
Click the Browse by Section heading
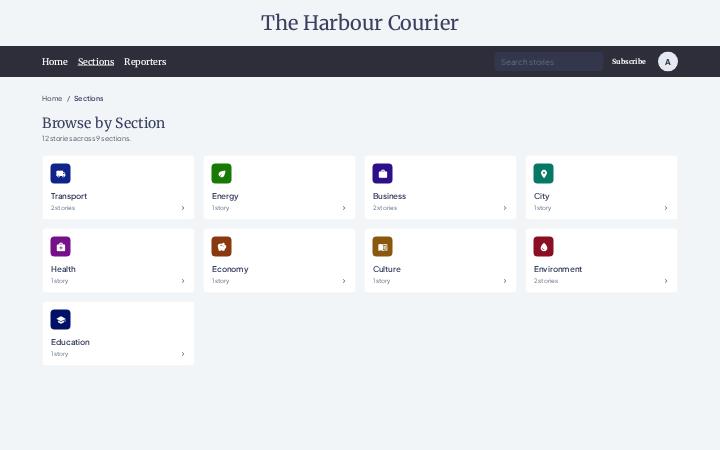pos(103,123)
